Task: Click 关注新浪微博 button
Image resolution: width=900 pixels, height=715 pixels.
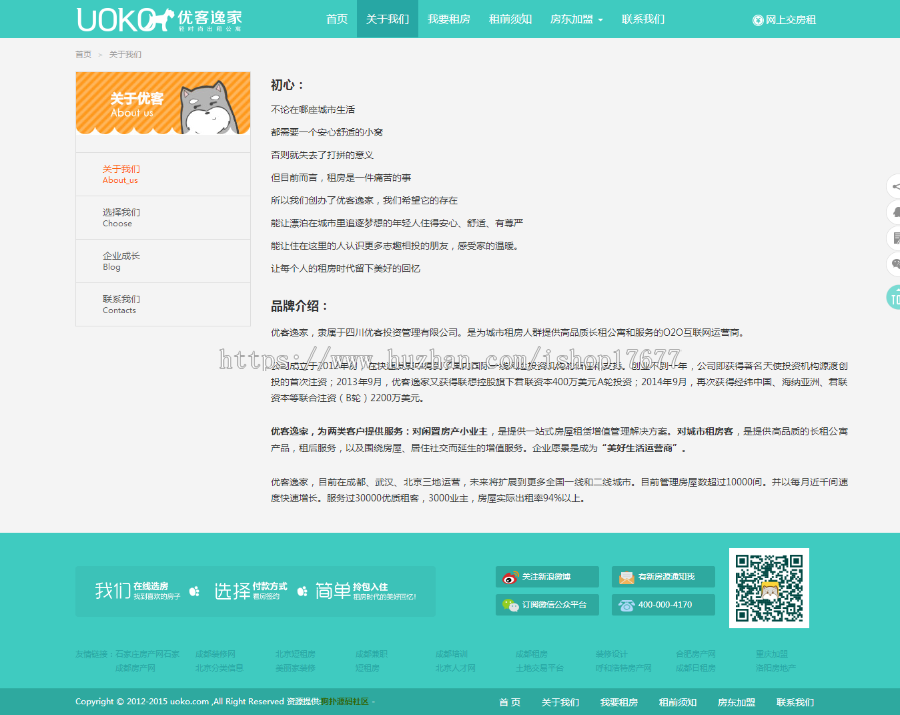Action: 547,577
